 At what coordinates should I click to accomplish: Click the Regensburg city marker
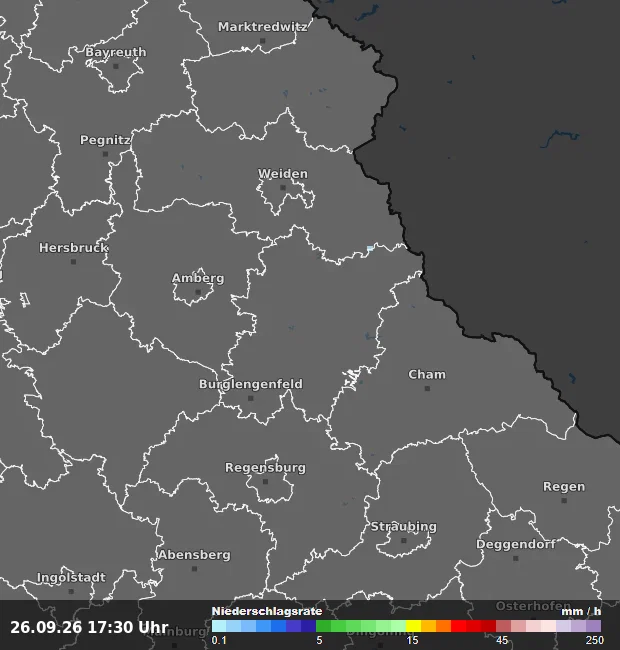[x=265, y=481]
